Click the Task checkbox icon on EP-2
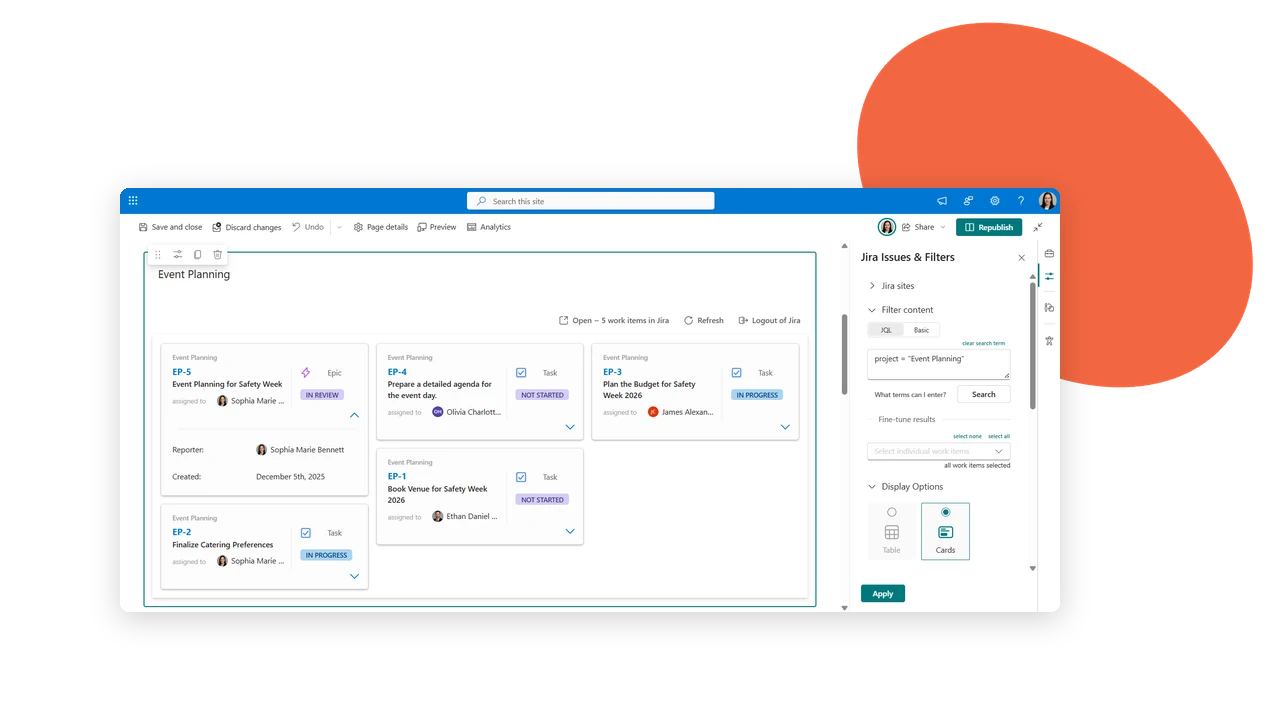The width and height of the screenshot is (1280, 705). (306, 533)
